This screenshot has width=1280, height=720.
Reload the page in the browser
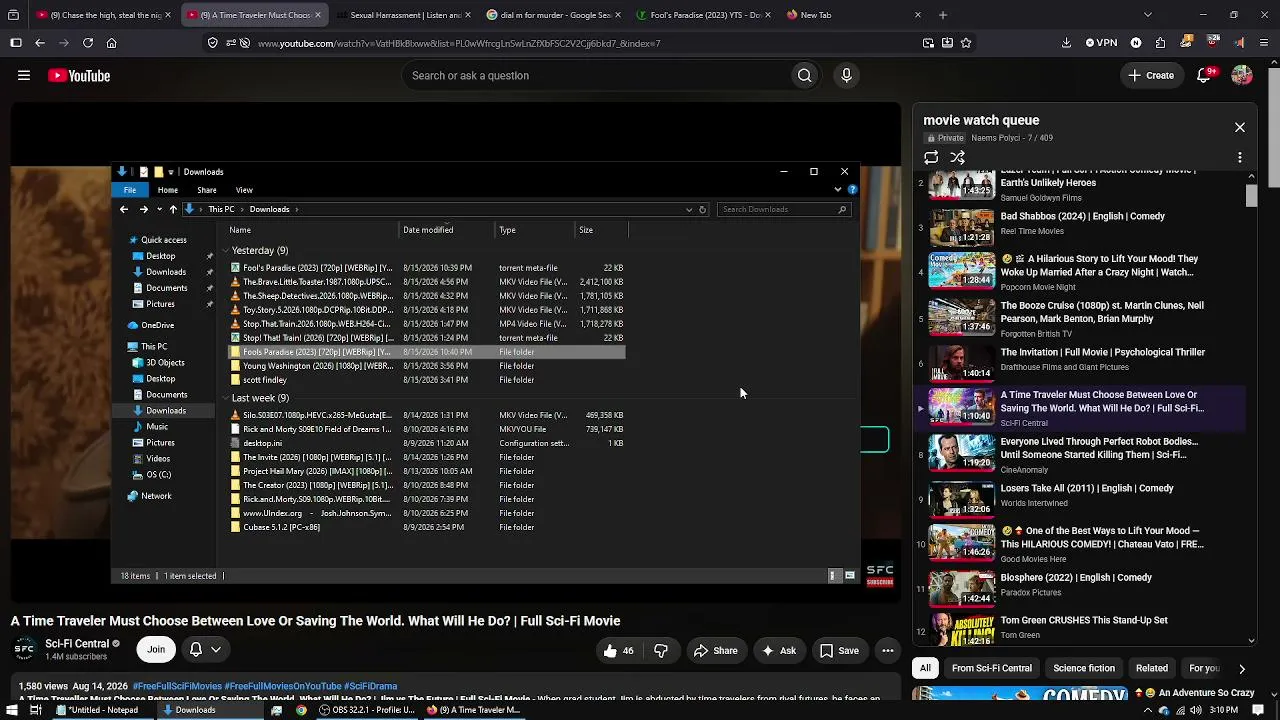click(88, 43)
